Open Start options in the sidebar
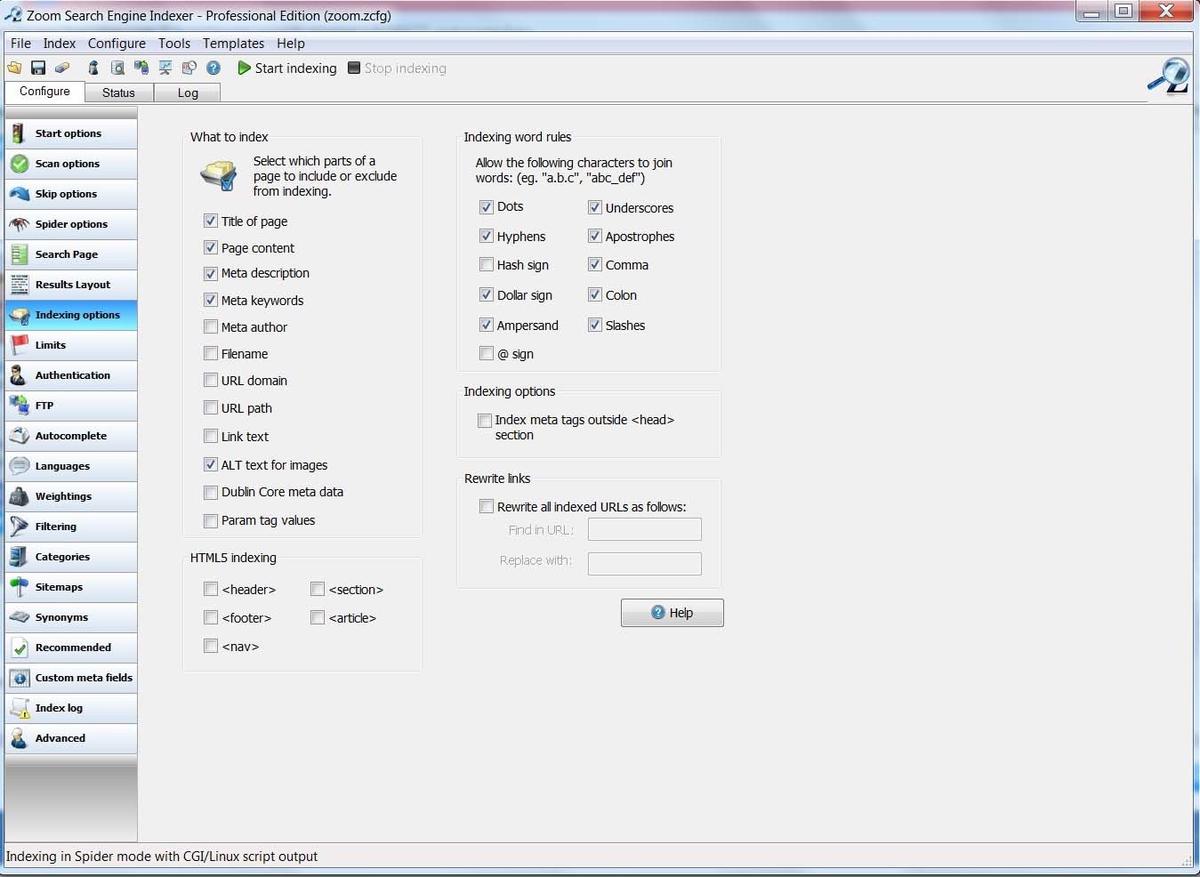The width and height of the screenshot is (1200, 877). [x=71, y=133]
